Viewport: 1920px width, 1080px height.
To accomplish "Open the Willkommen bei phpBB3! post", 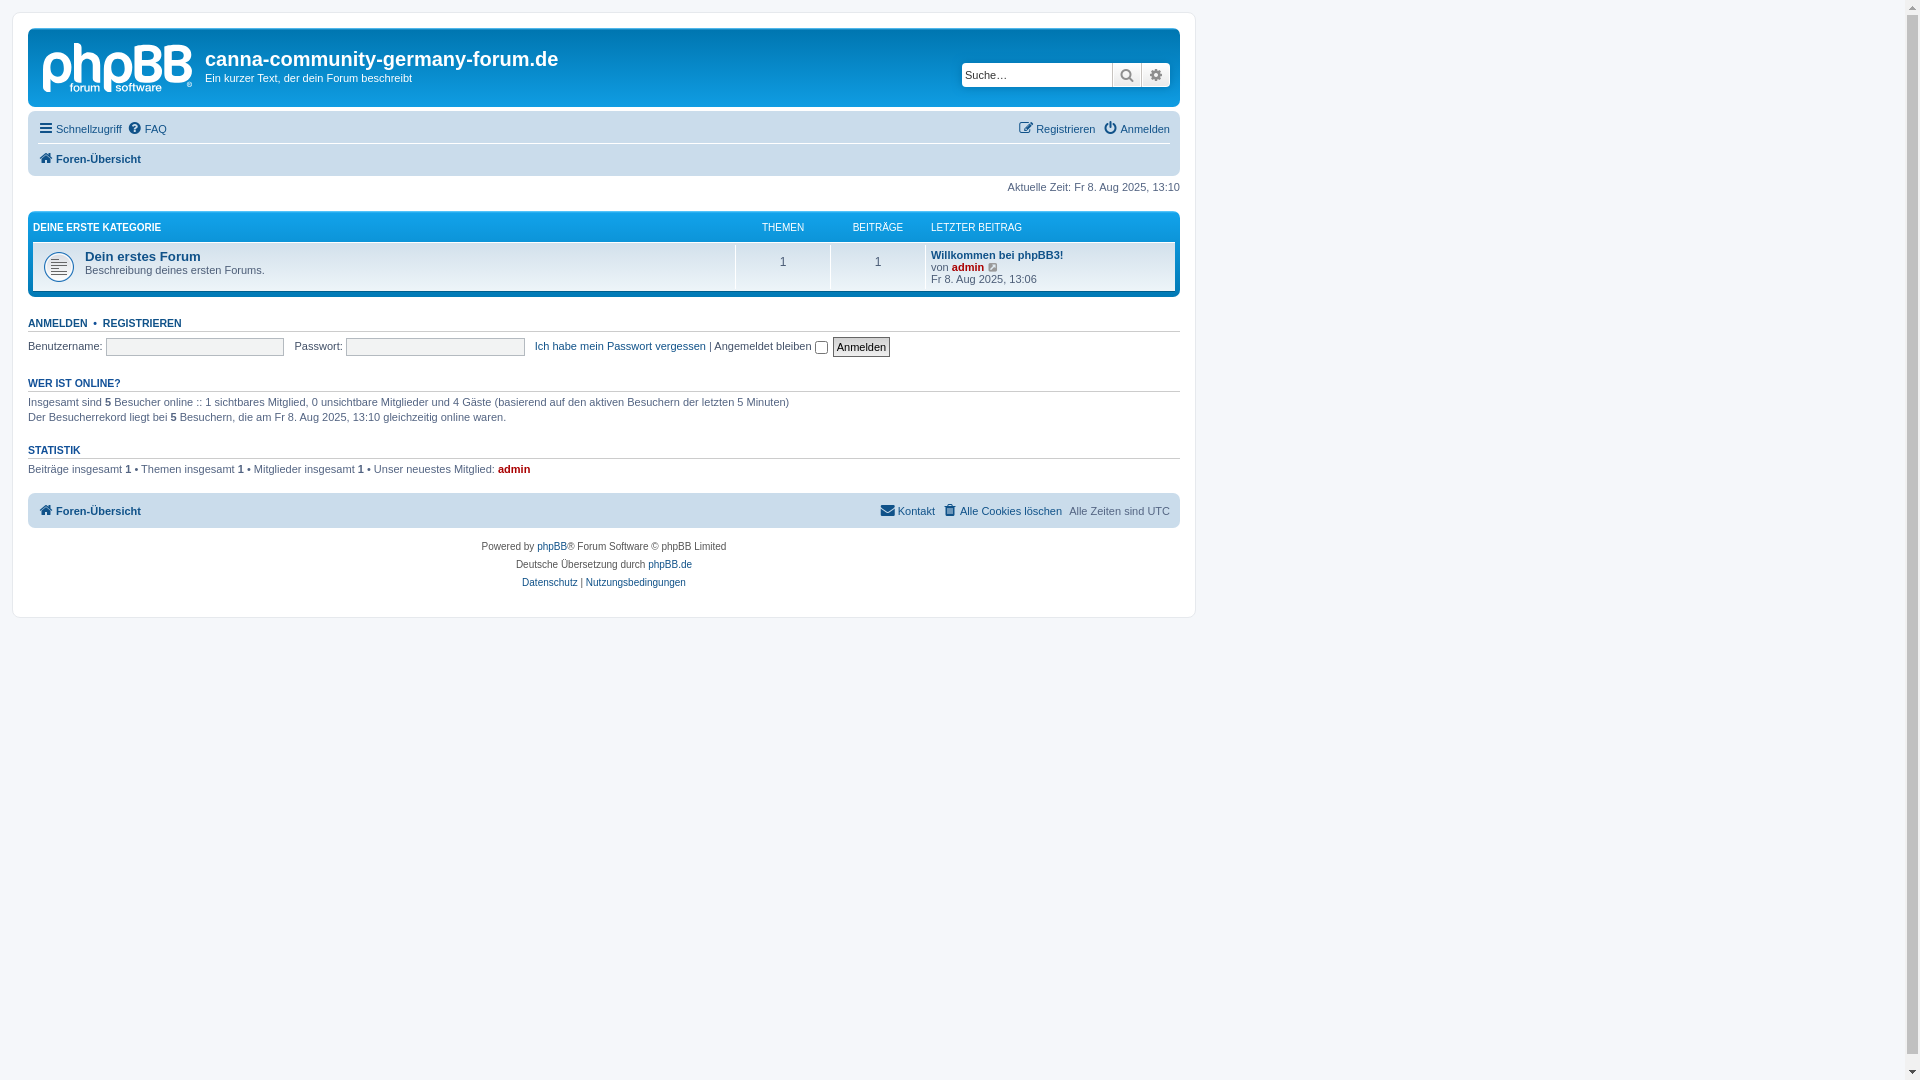I will tap(997, 255).
